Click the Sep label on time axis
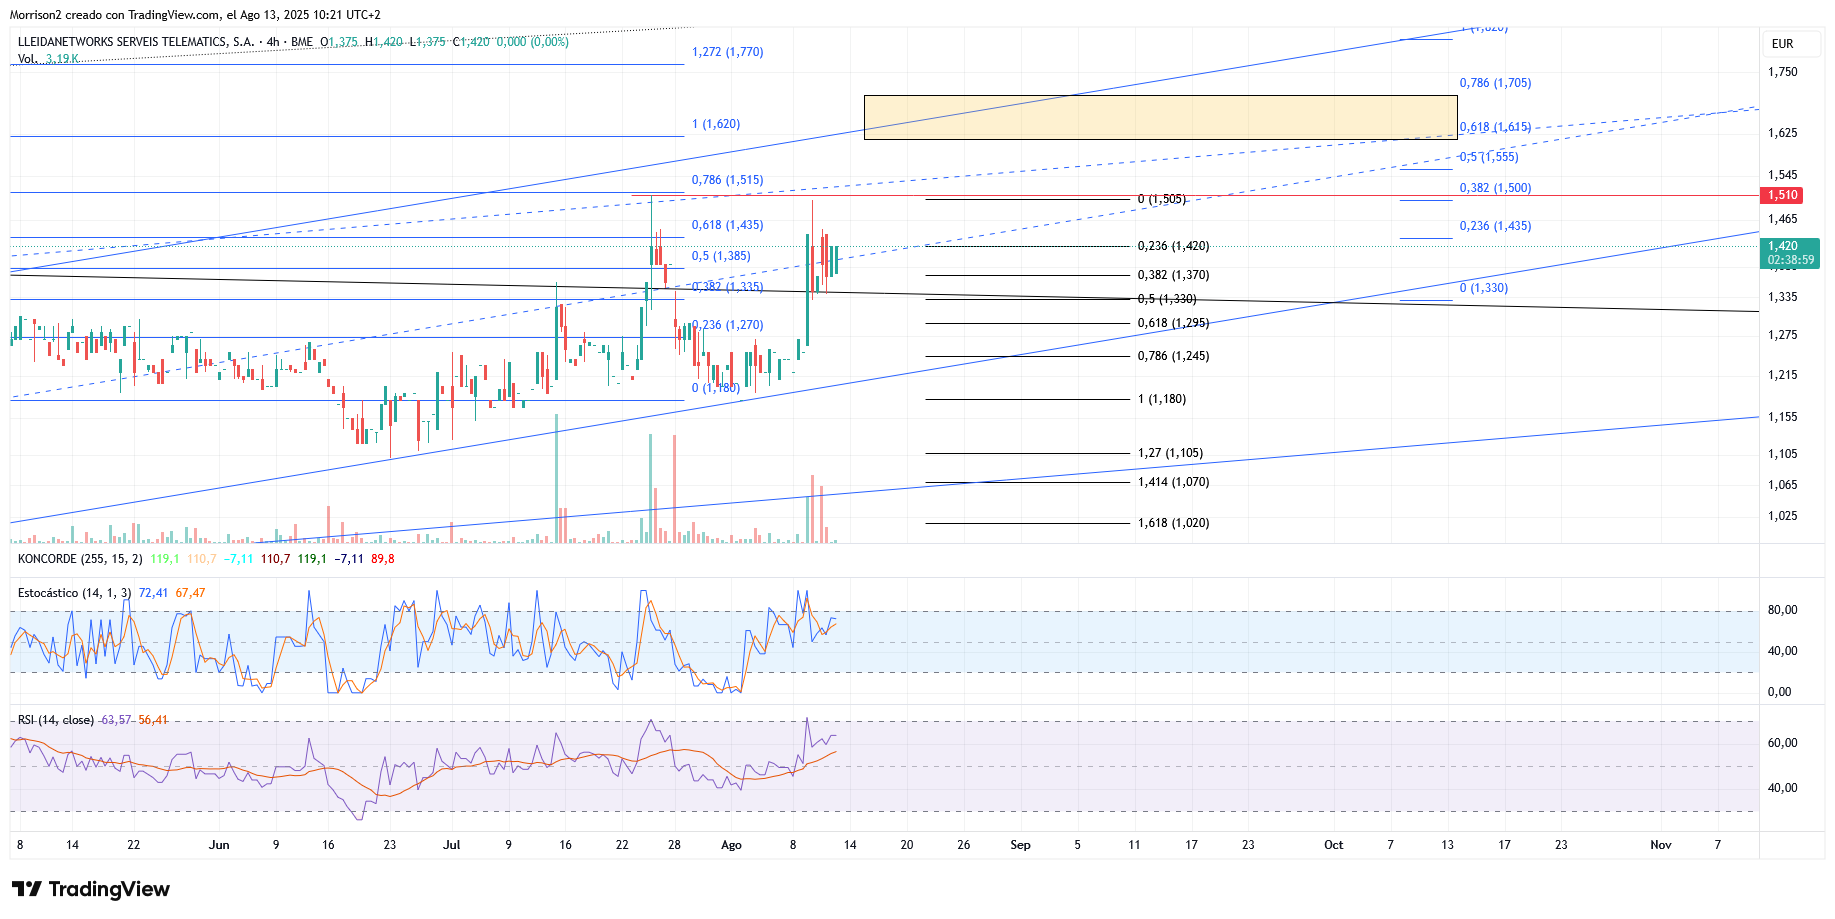Screen dimensions: 1835x919 click(x=1020, y=845)
